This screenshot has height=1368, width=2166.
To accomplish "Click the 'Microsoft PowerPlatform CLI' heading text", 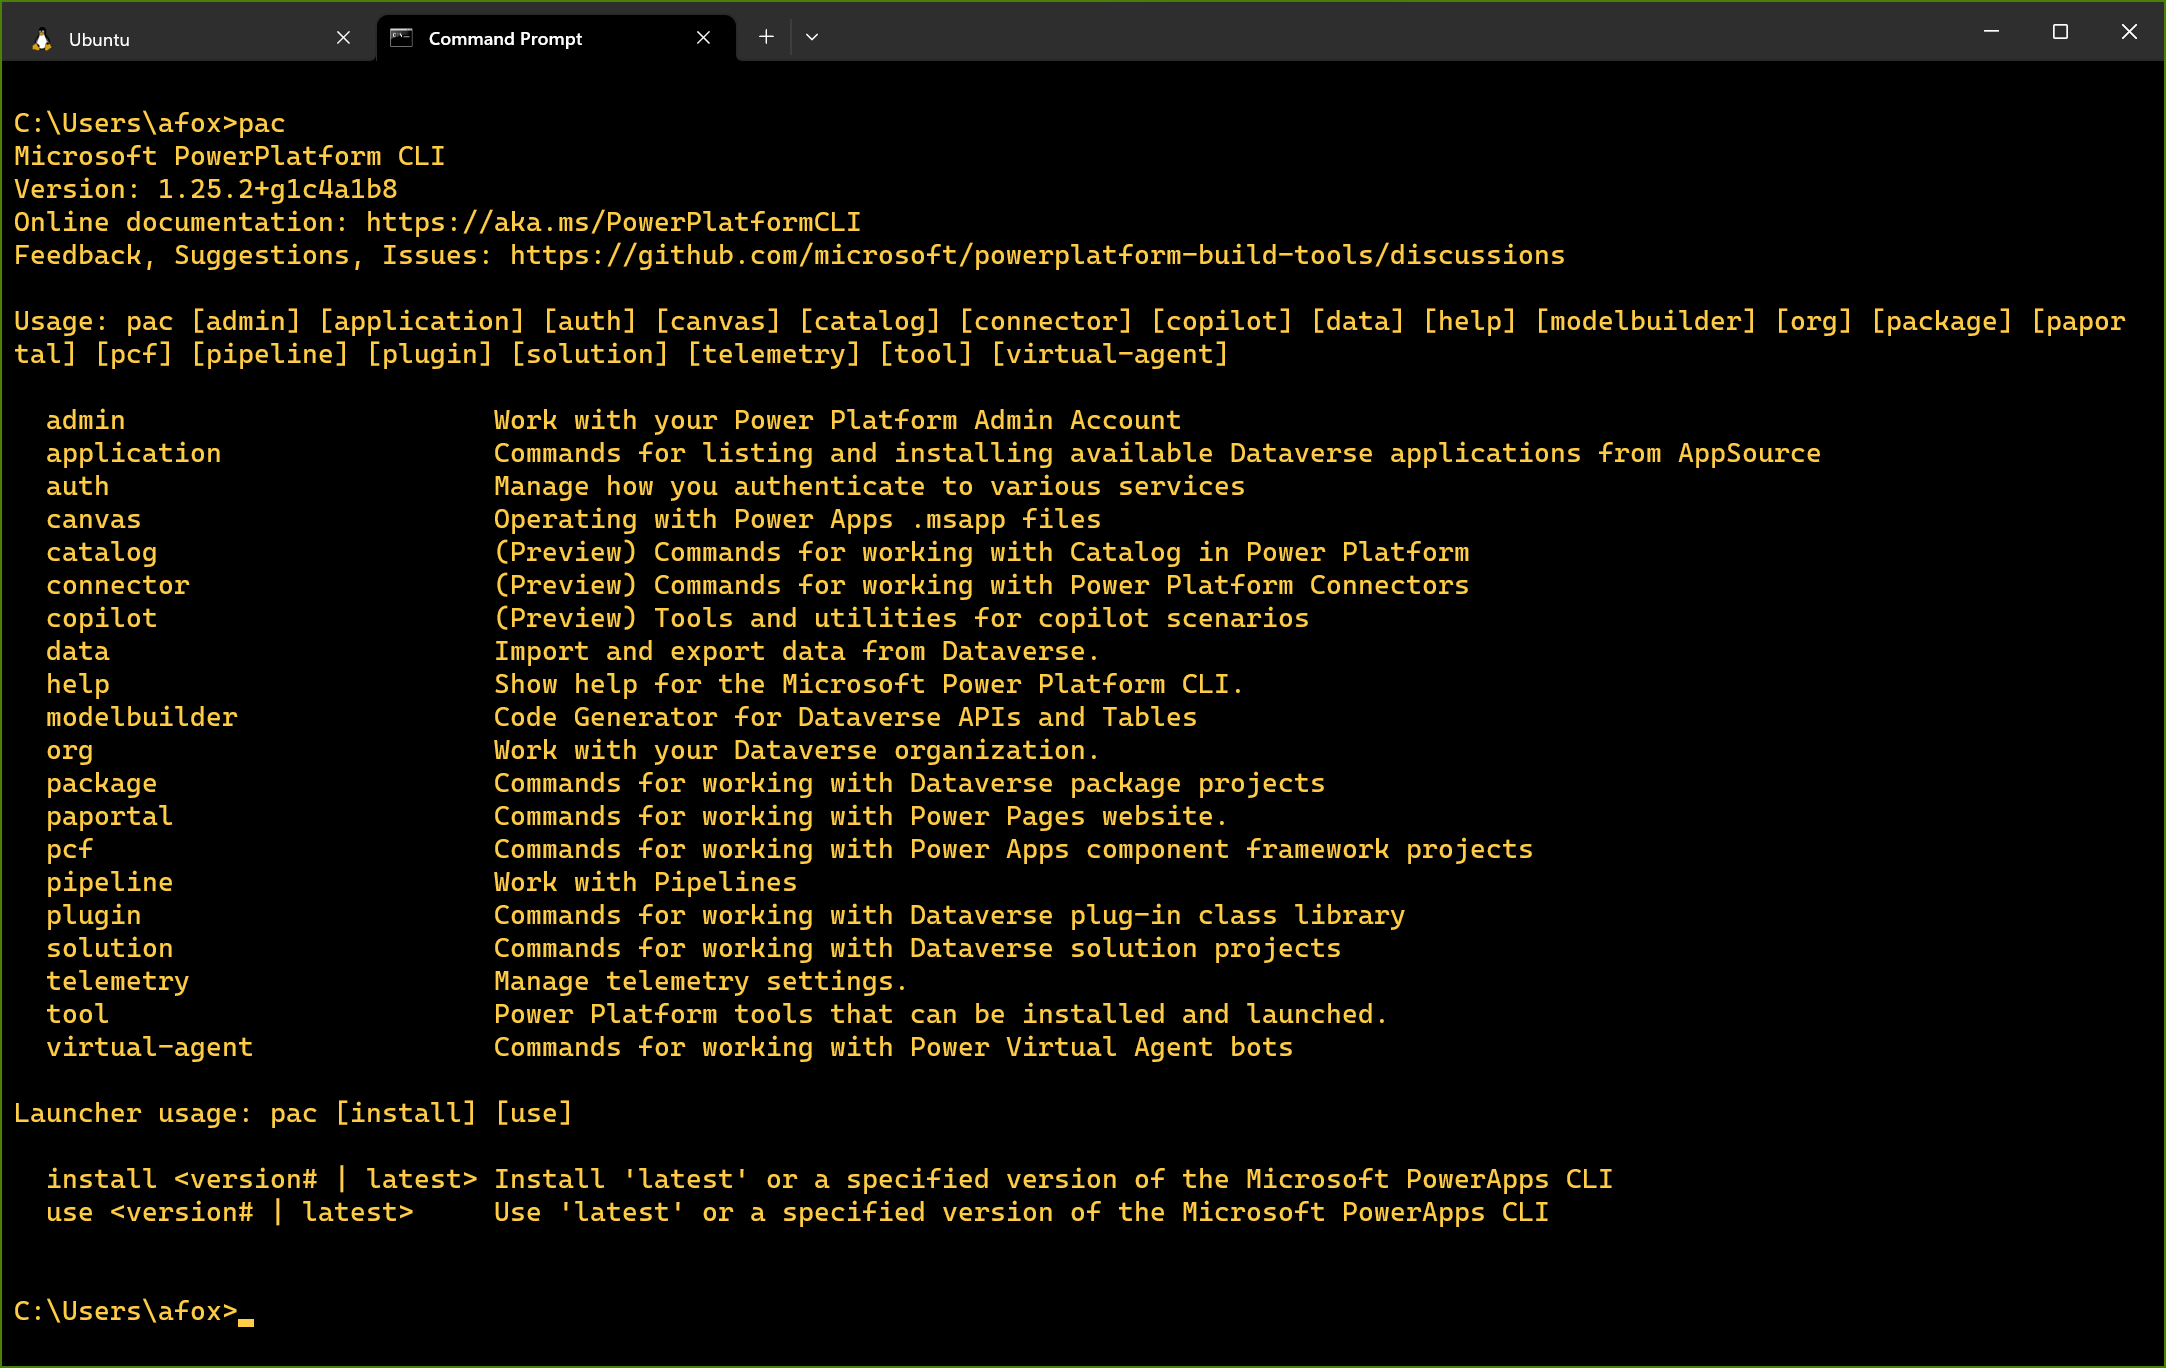I will coord(229,156).
